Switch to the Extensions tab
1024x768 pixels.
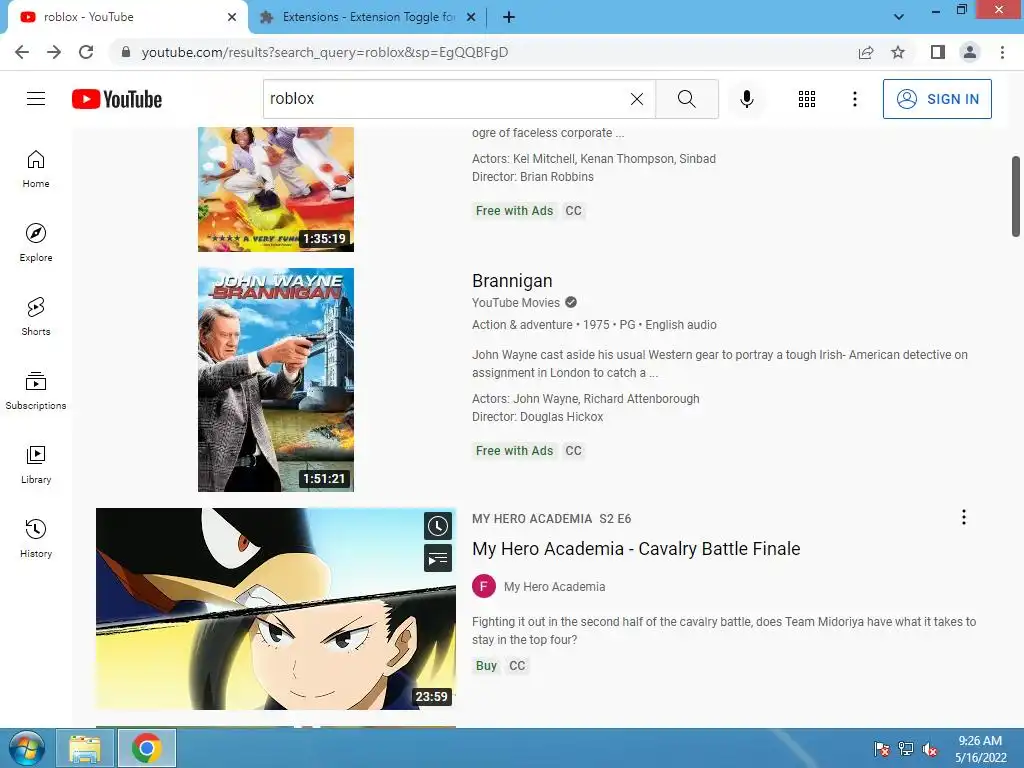[368, 17]
